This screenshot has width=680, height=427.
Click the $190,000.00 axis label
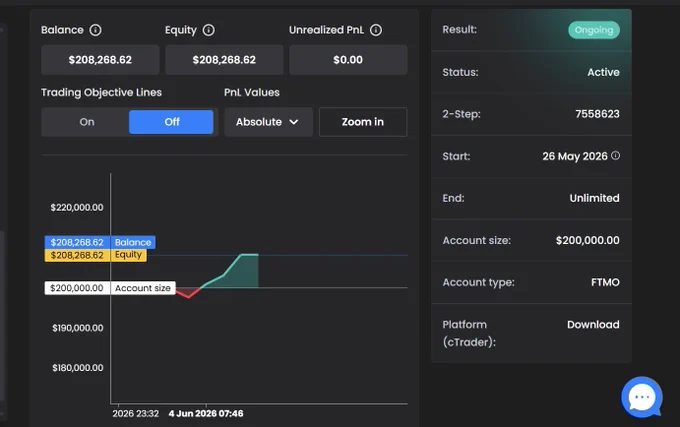[78, 328]
